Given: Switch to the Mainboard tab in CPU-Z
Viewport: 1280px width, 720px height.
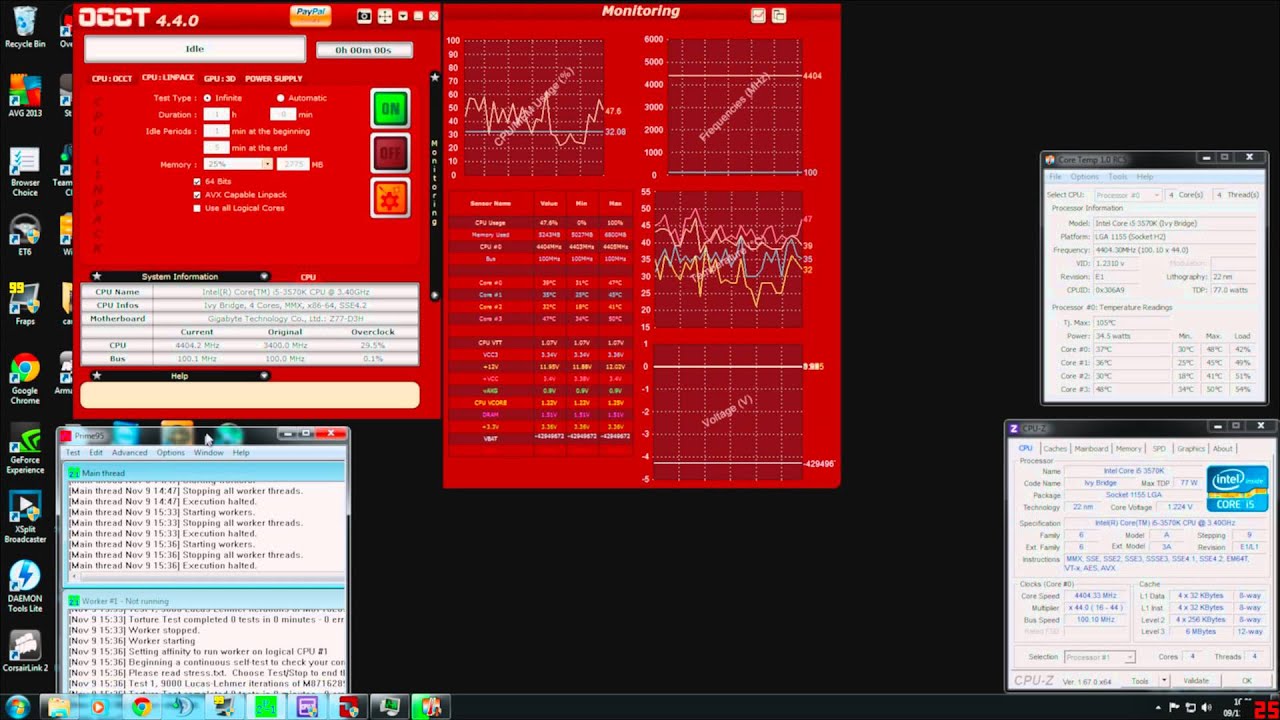Looking at the screenshot, I should 1091,449.
